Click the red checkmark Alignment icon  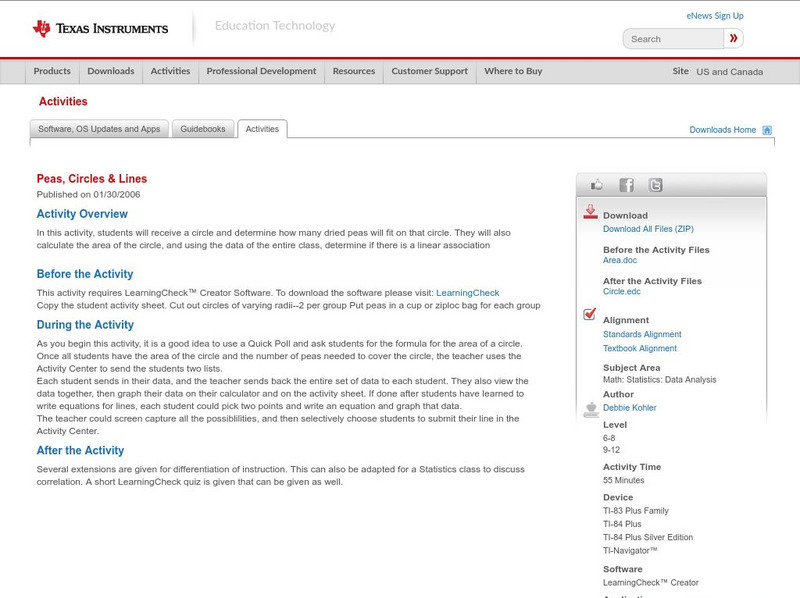pyautogui.click(x=590, y=314)
